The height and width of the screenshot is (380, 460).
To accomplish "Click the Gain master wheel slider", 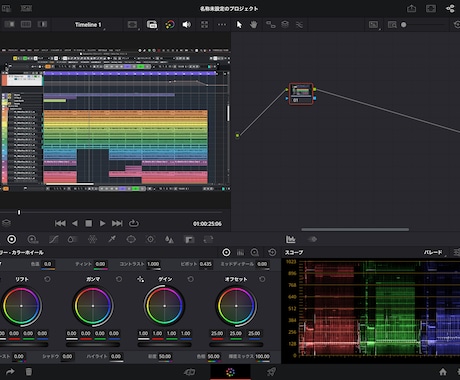I will coord(164,345).
